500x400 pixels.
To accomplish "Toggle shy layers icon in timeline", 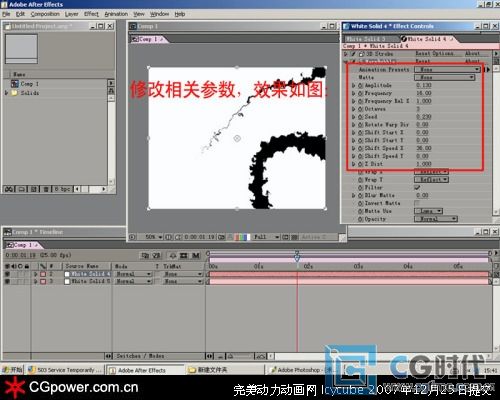I will (173, 256).
